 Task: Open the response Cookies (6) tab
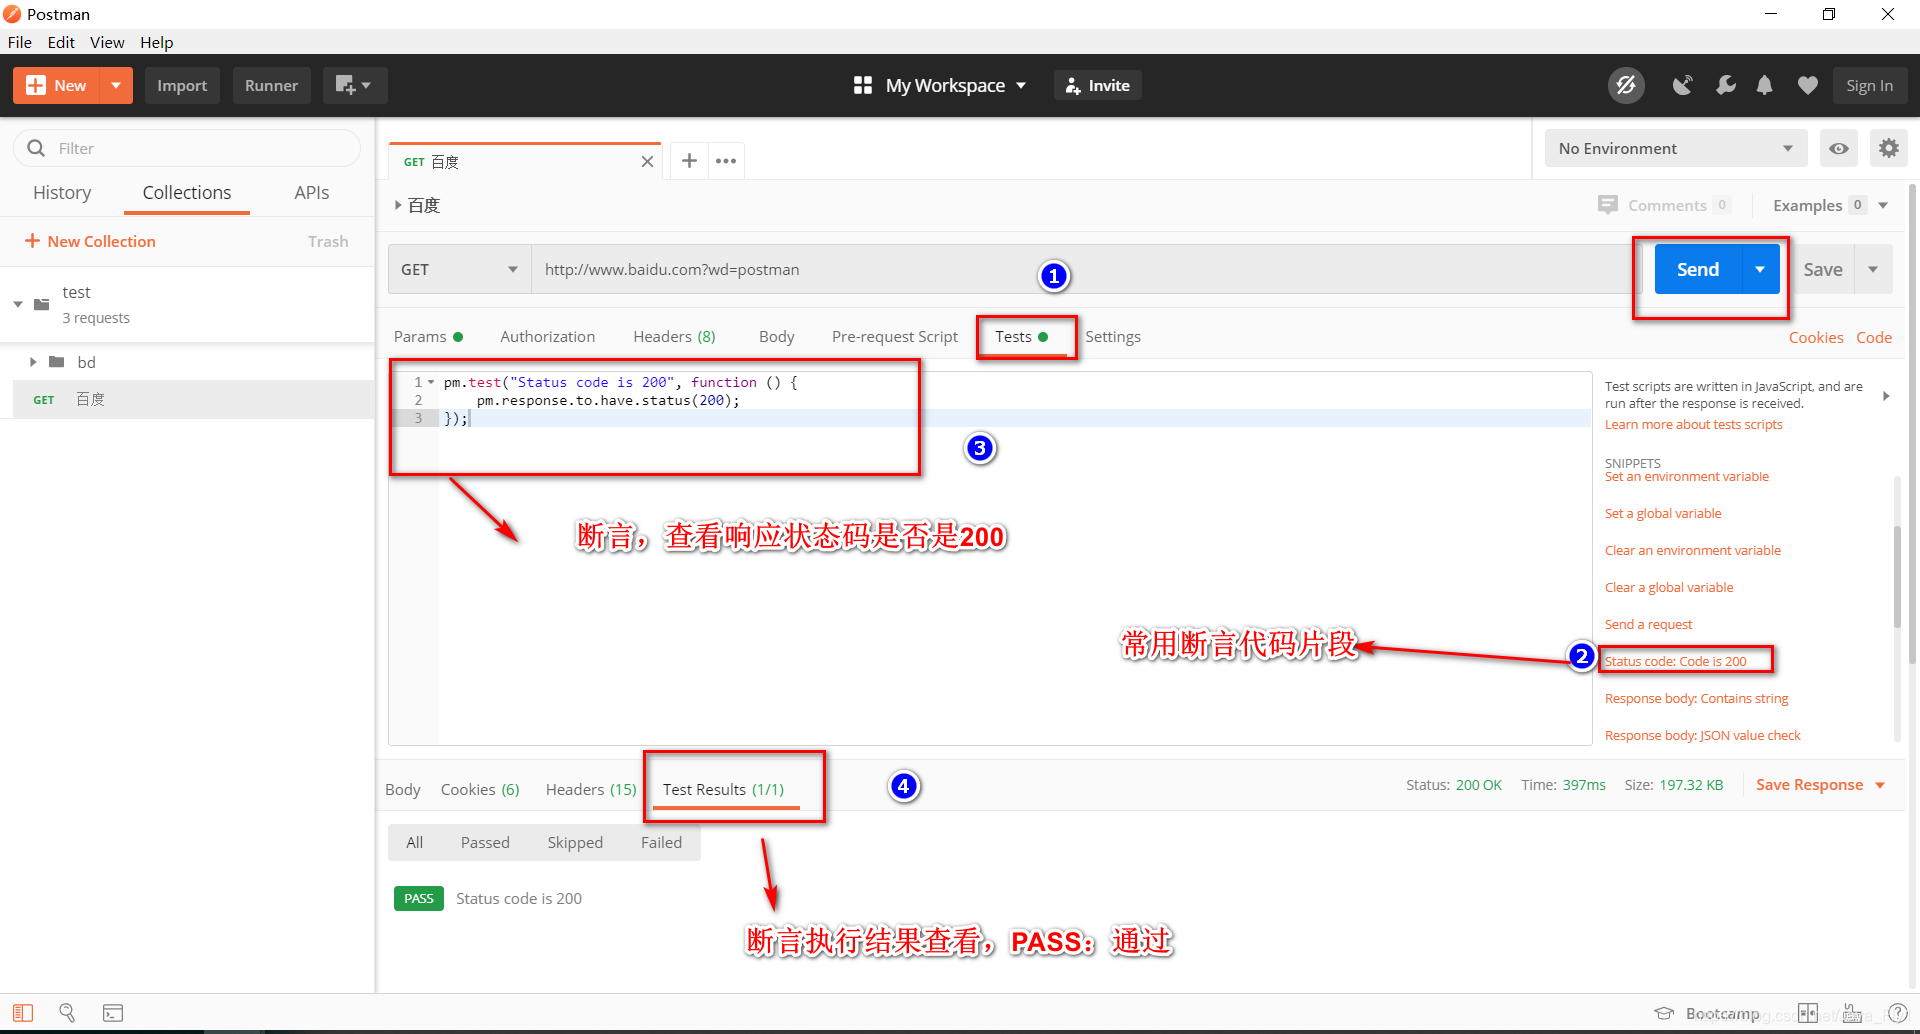click(x=480, y=790)
